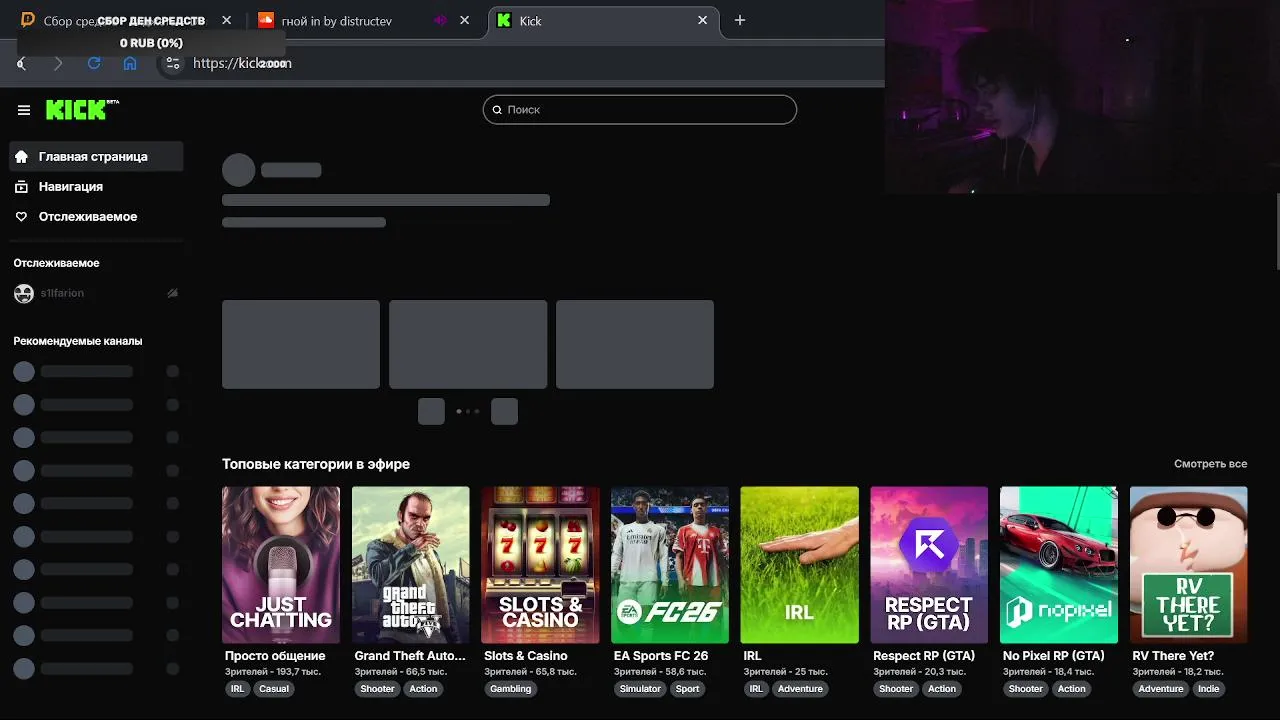The image size is (1280, 720).
Task: Open the Grand Theft Auto V thumbnail
Action: pyautogui.click(x=411, y=565)
